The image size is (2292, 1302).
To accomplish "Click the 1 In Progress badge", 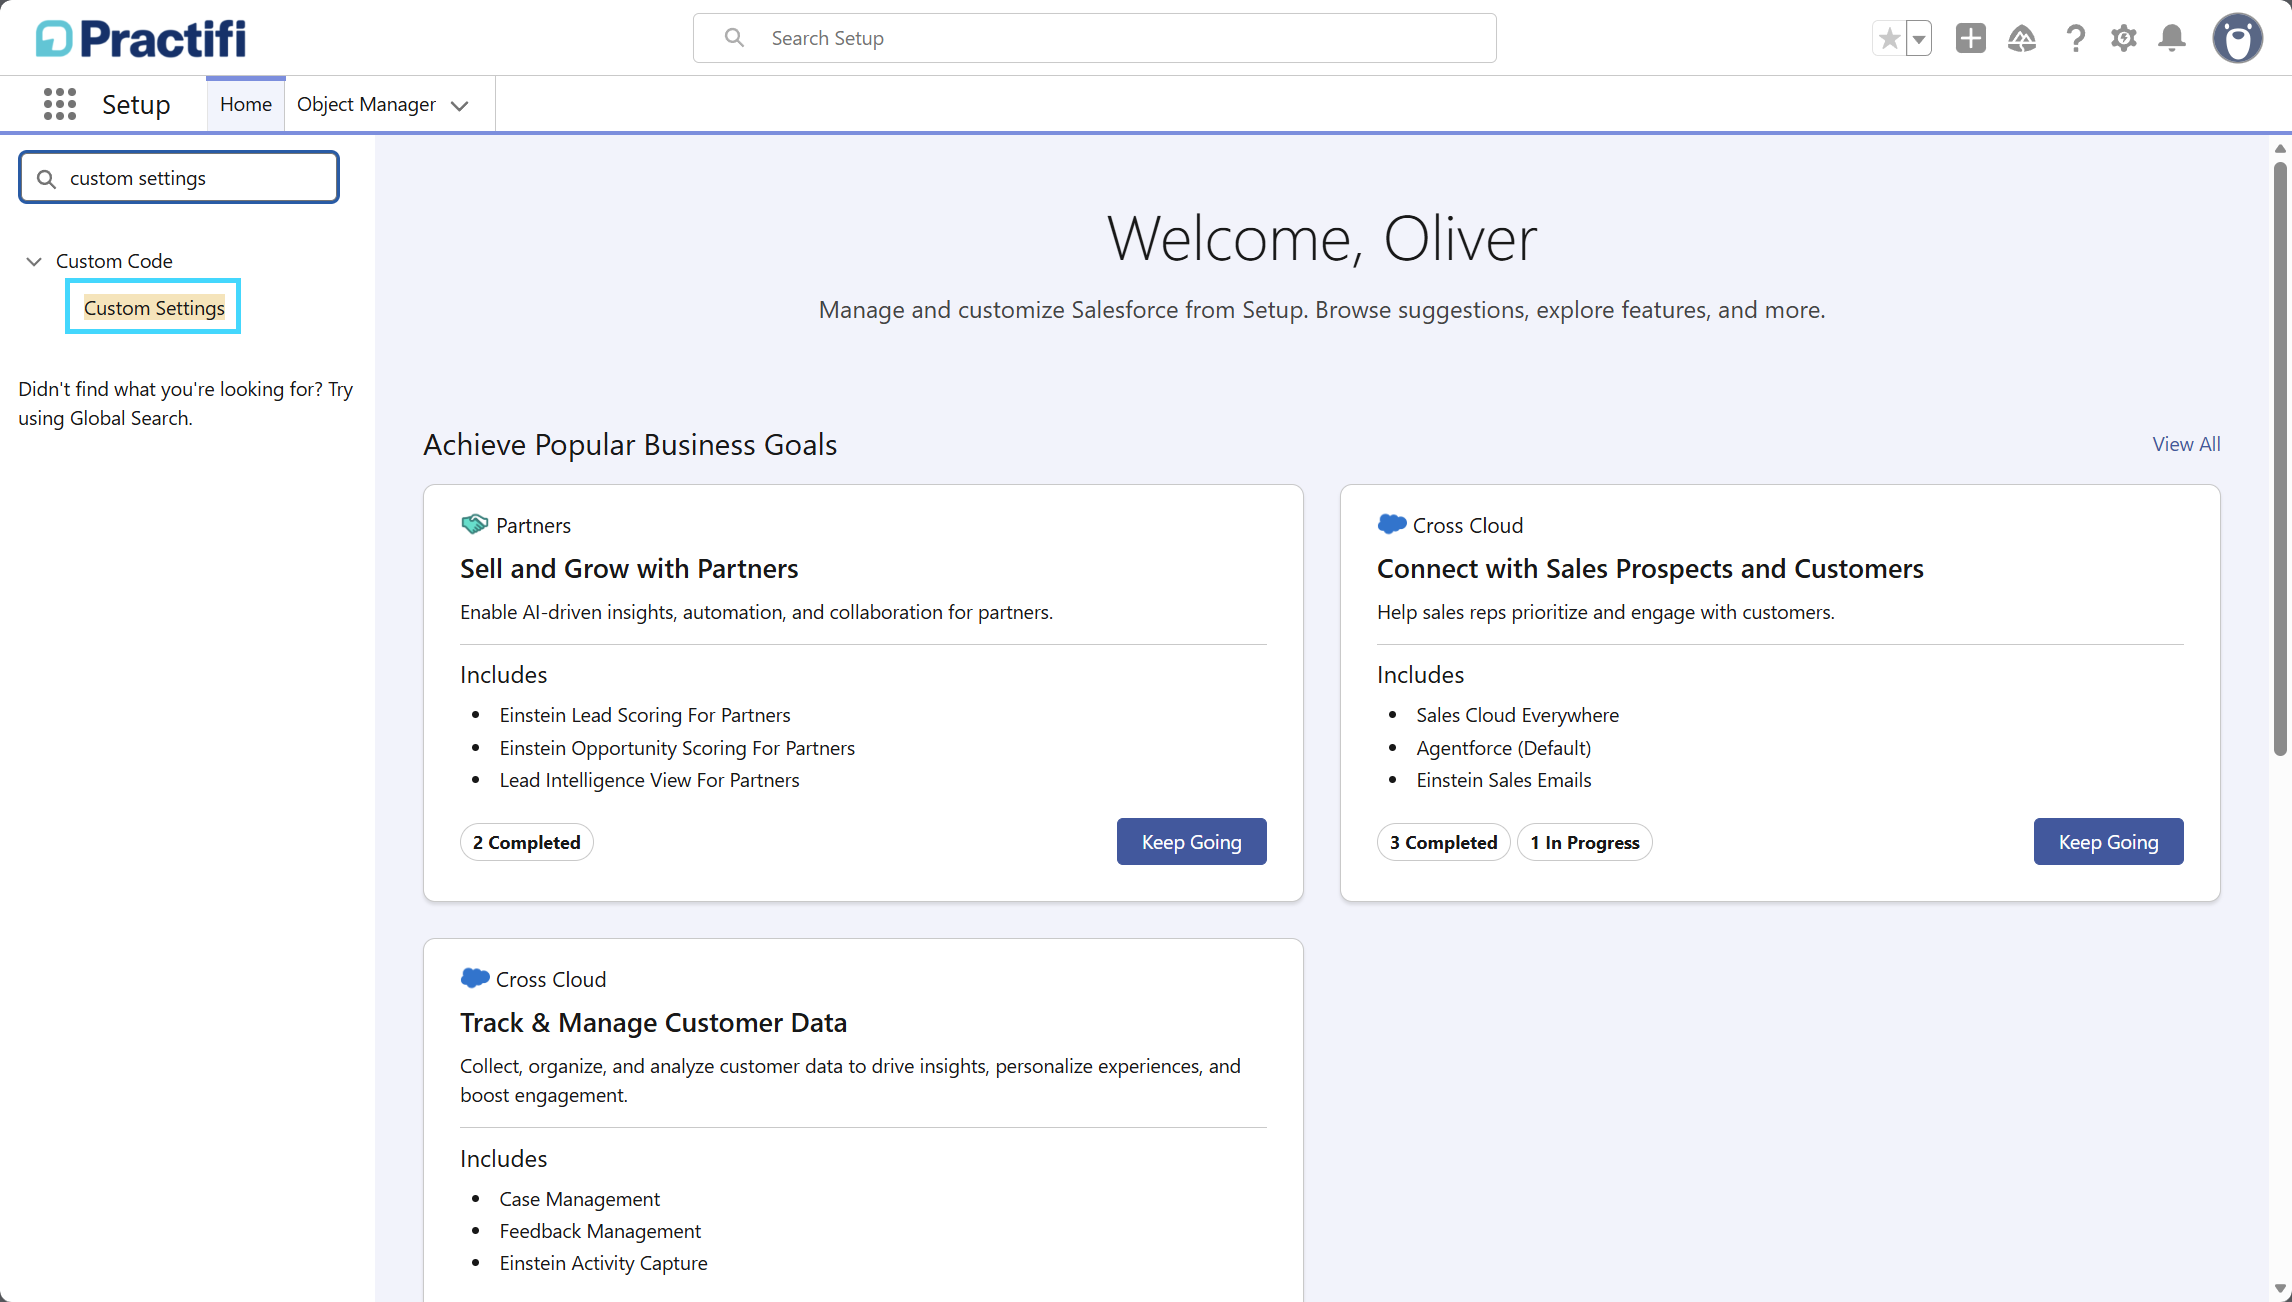I will (1584, 842).
